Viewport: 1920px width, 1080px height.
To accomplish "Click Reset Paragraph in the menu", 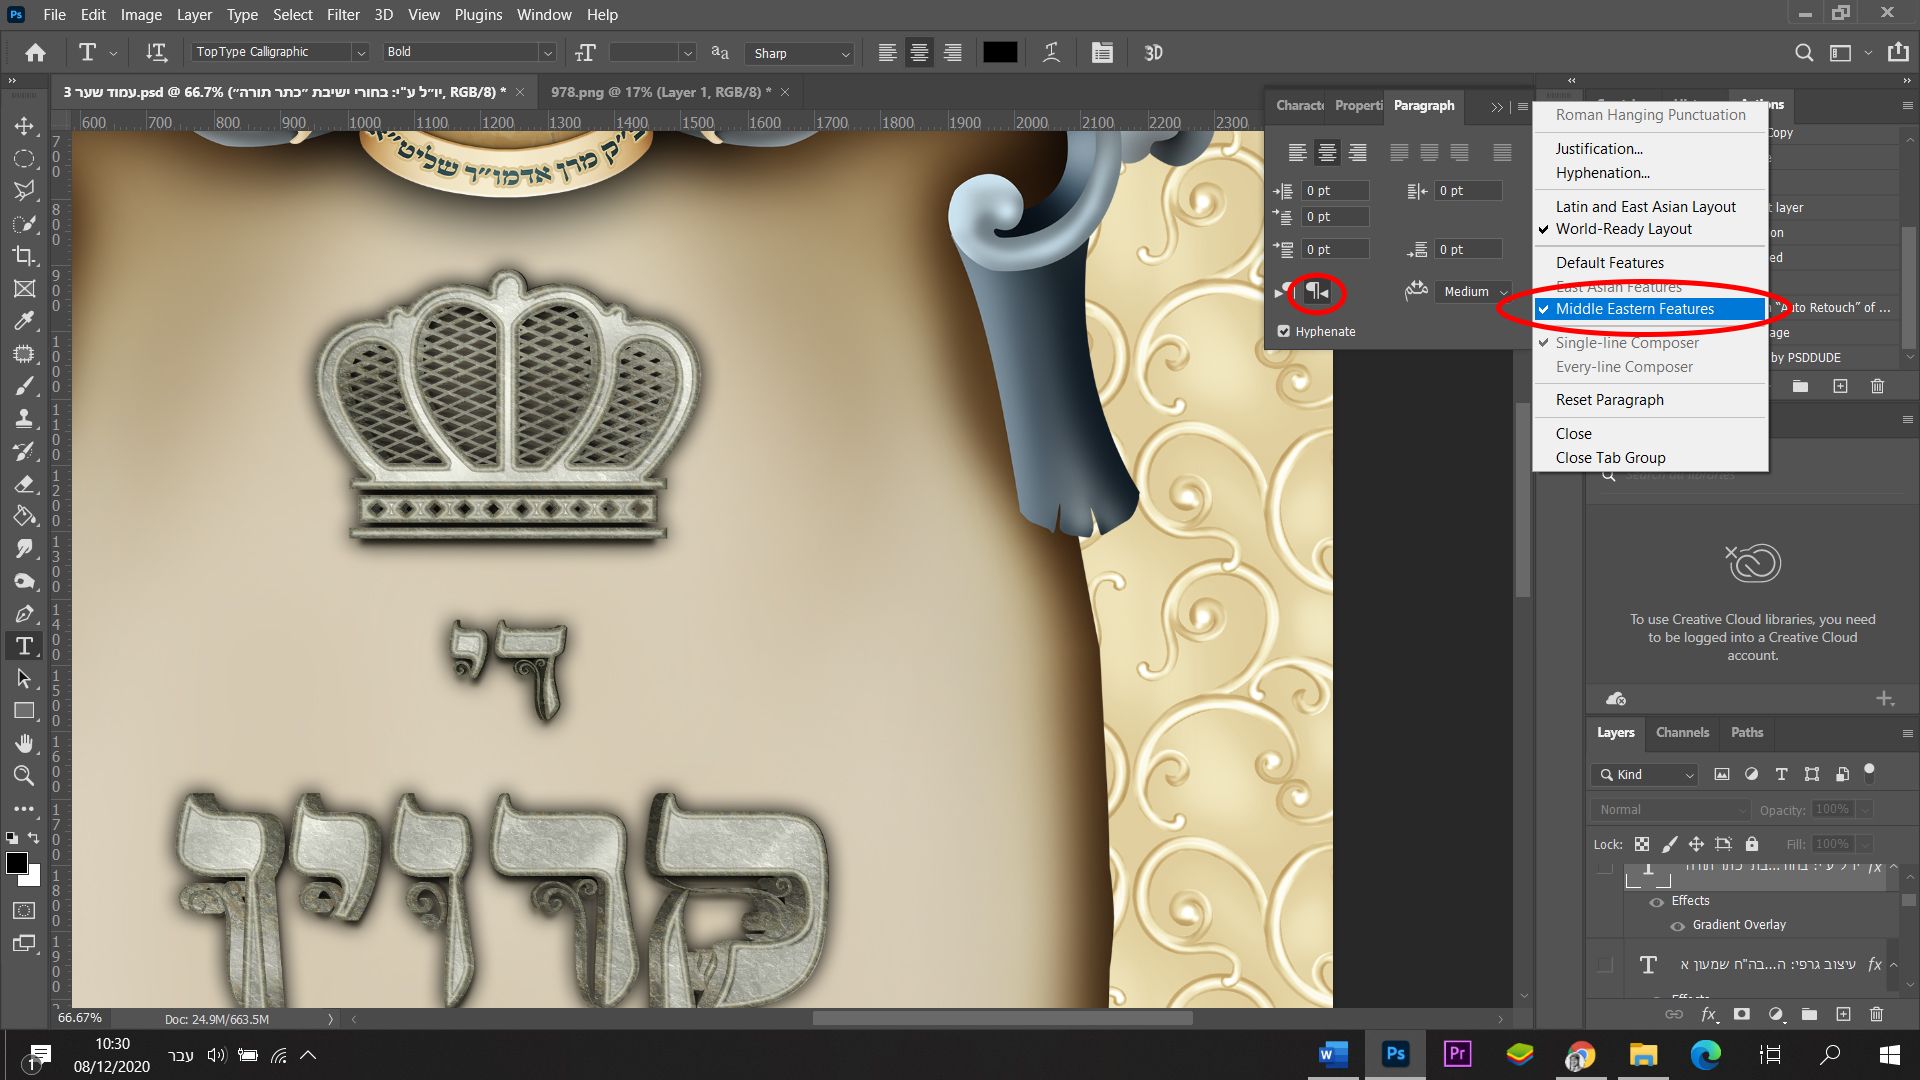I will (1609, 400).
